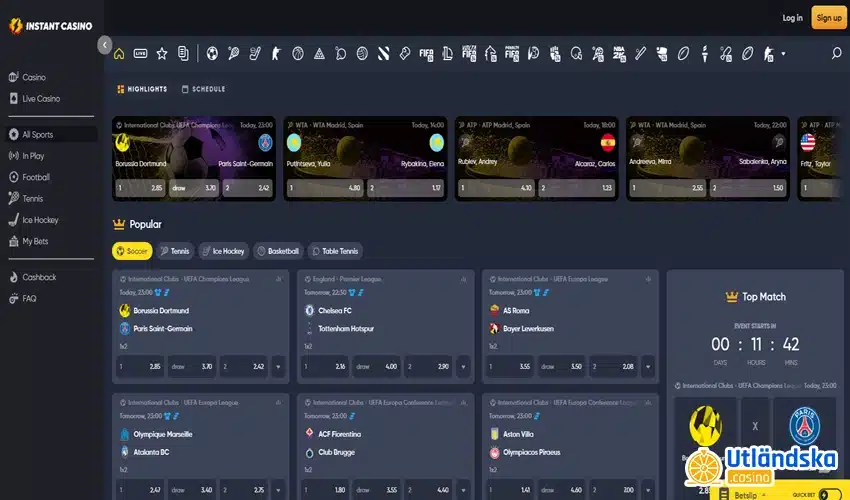This screenshot has width=850, height=500.
Task: Select the Olympic torch icon
Action: tap(705, 54)
